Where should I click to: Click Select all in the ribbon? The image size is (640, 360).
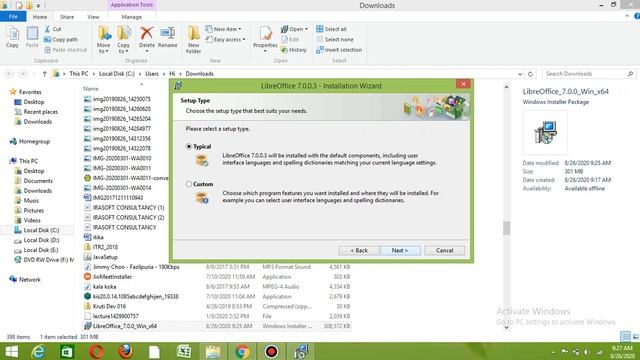pyautogui.click(x=331, y=29)
